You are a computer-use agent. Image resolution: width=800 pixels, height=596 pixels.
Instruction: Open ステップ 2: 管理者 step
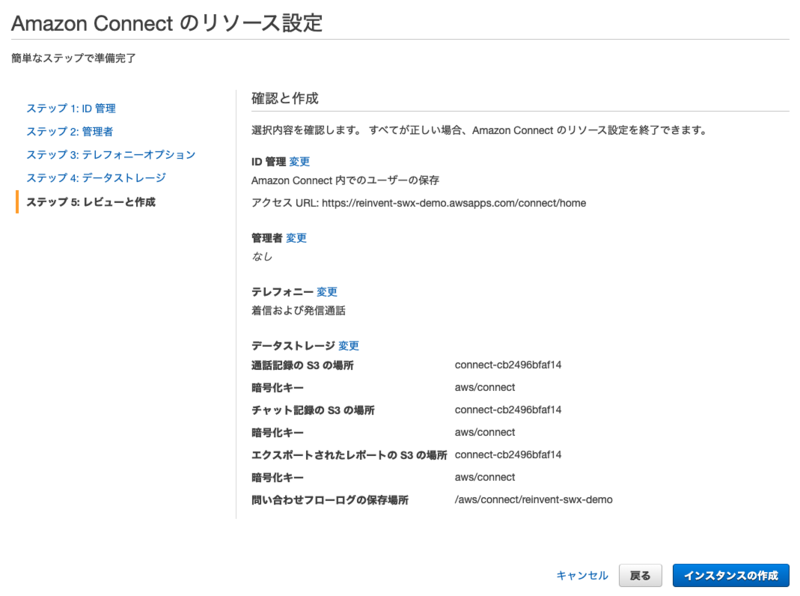point(69,132)
